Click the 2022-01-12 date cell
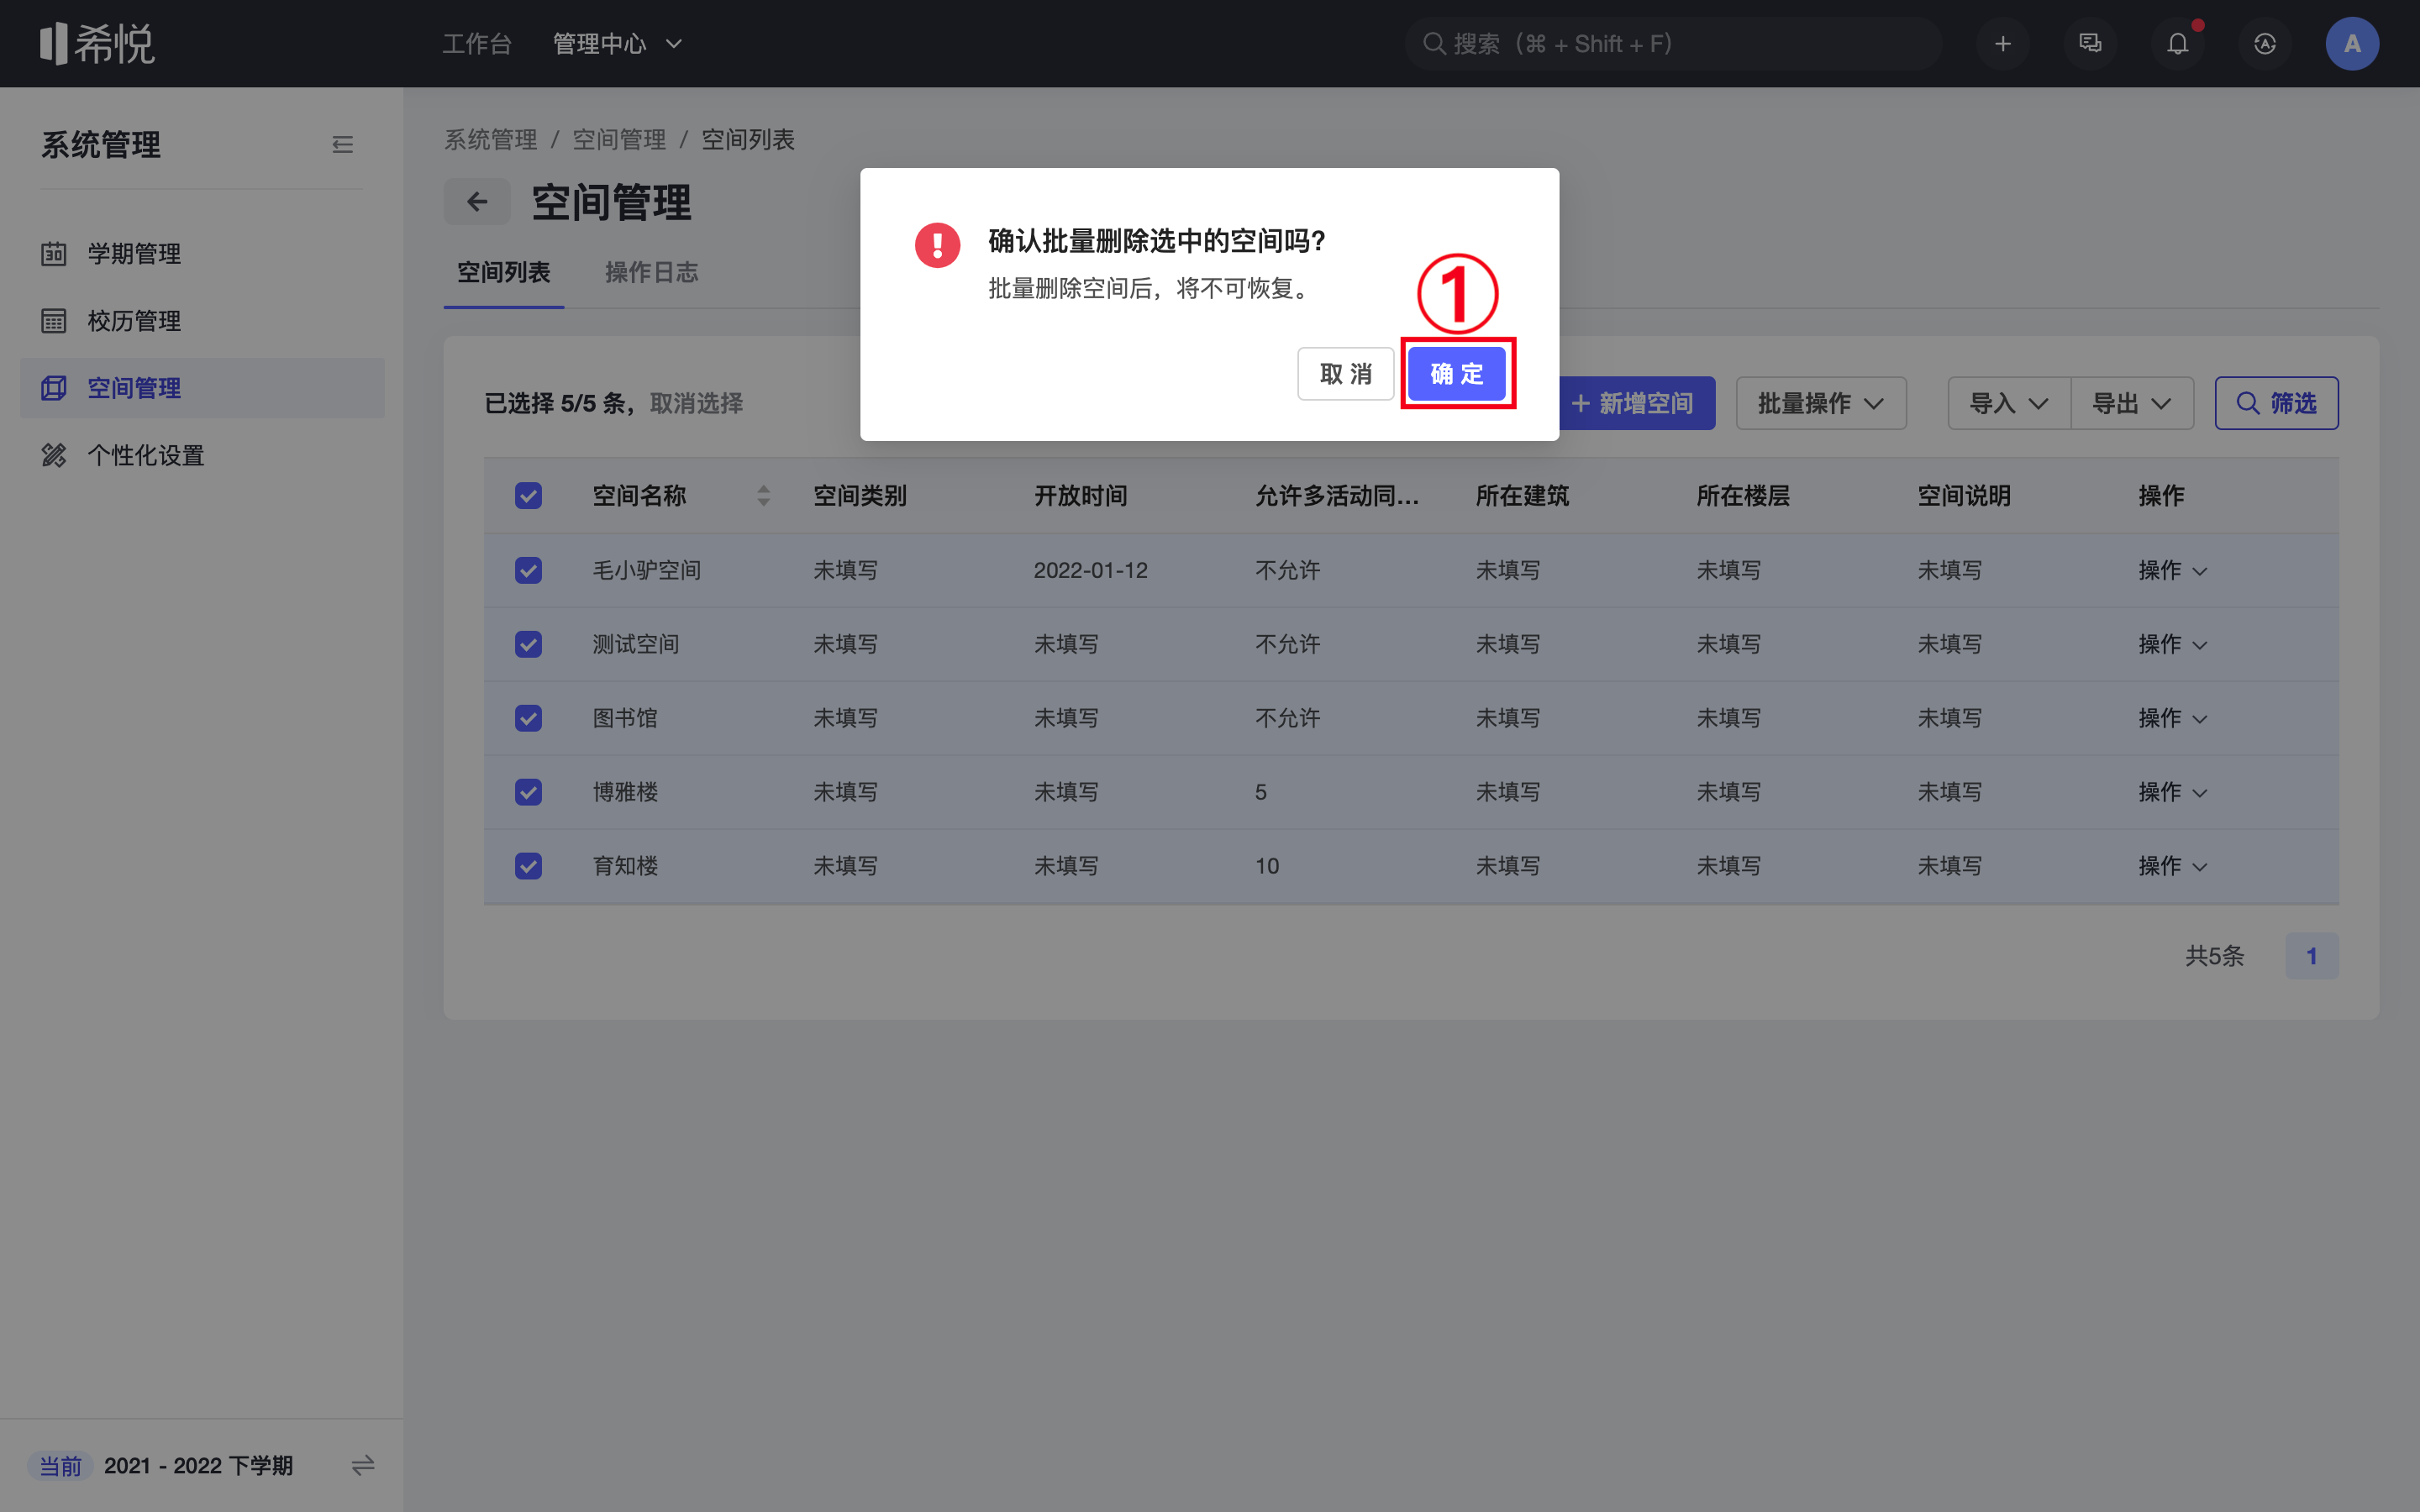 pos(1090,570)
